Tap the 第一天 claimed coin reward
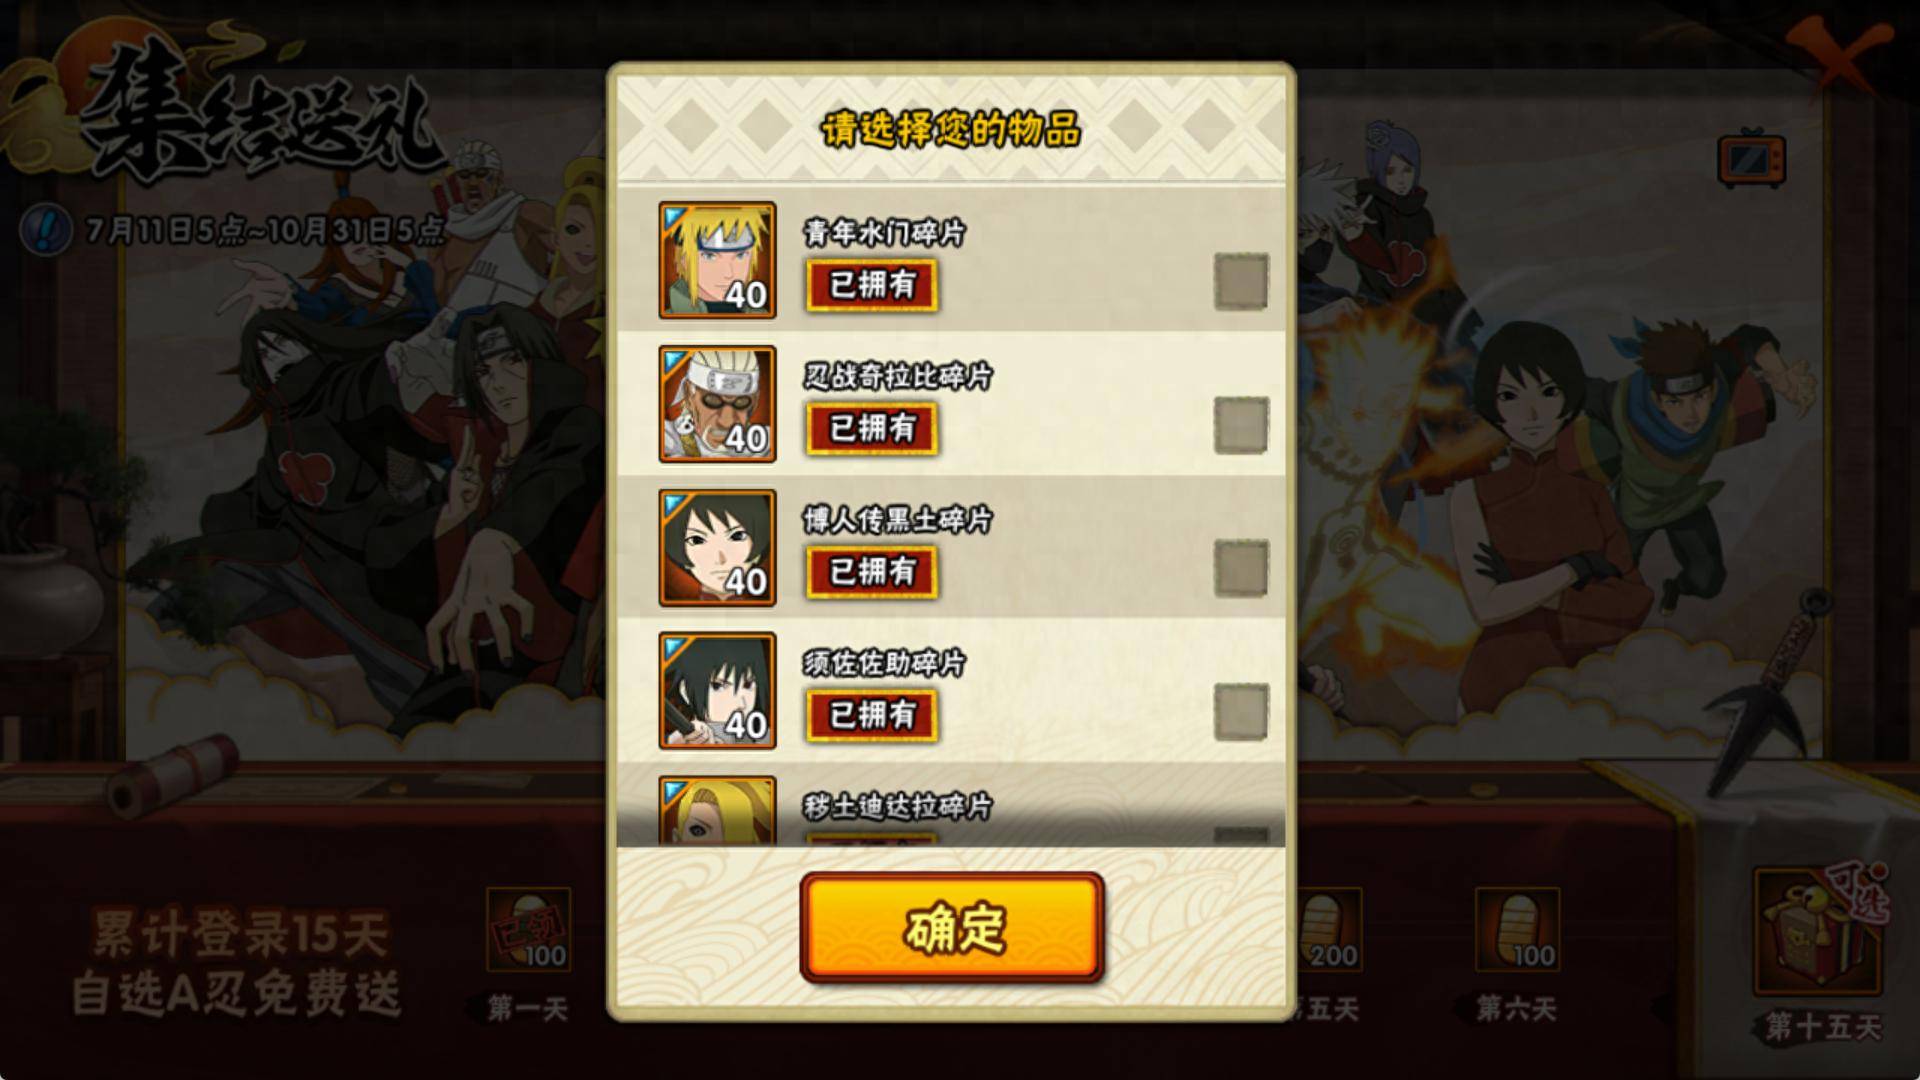Viewport: 1920px width, 1080px height. [528, 930]
